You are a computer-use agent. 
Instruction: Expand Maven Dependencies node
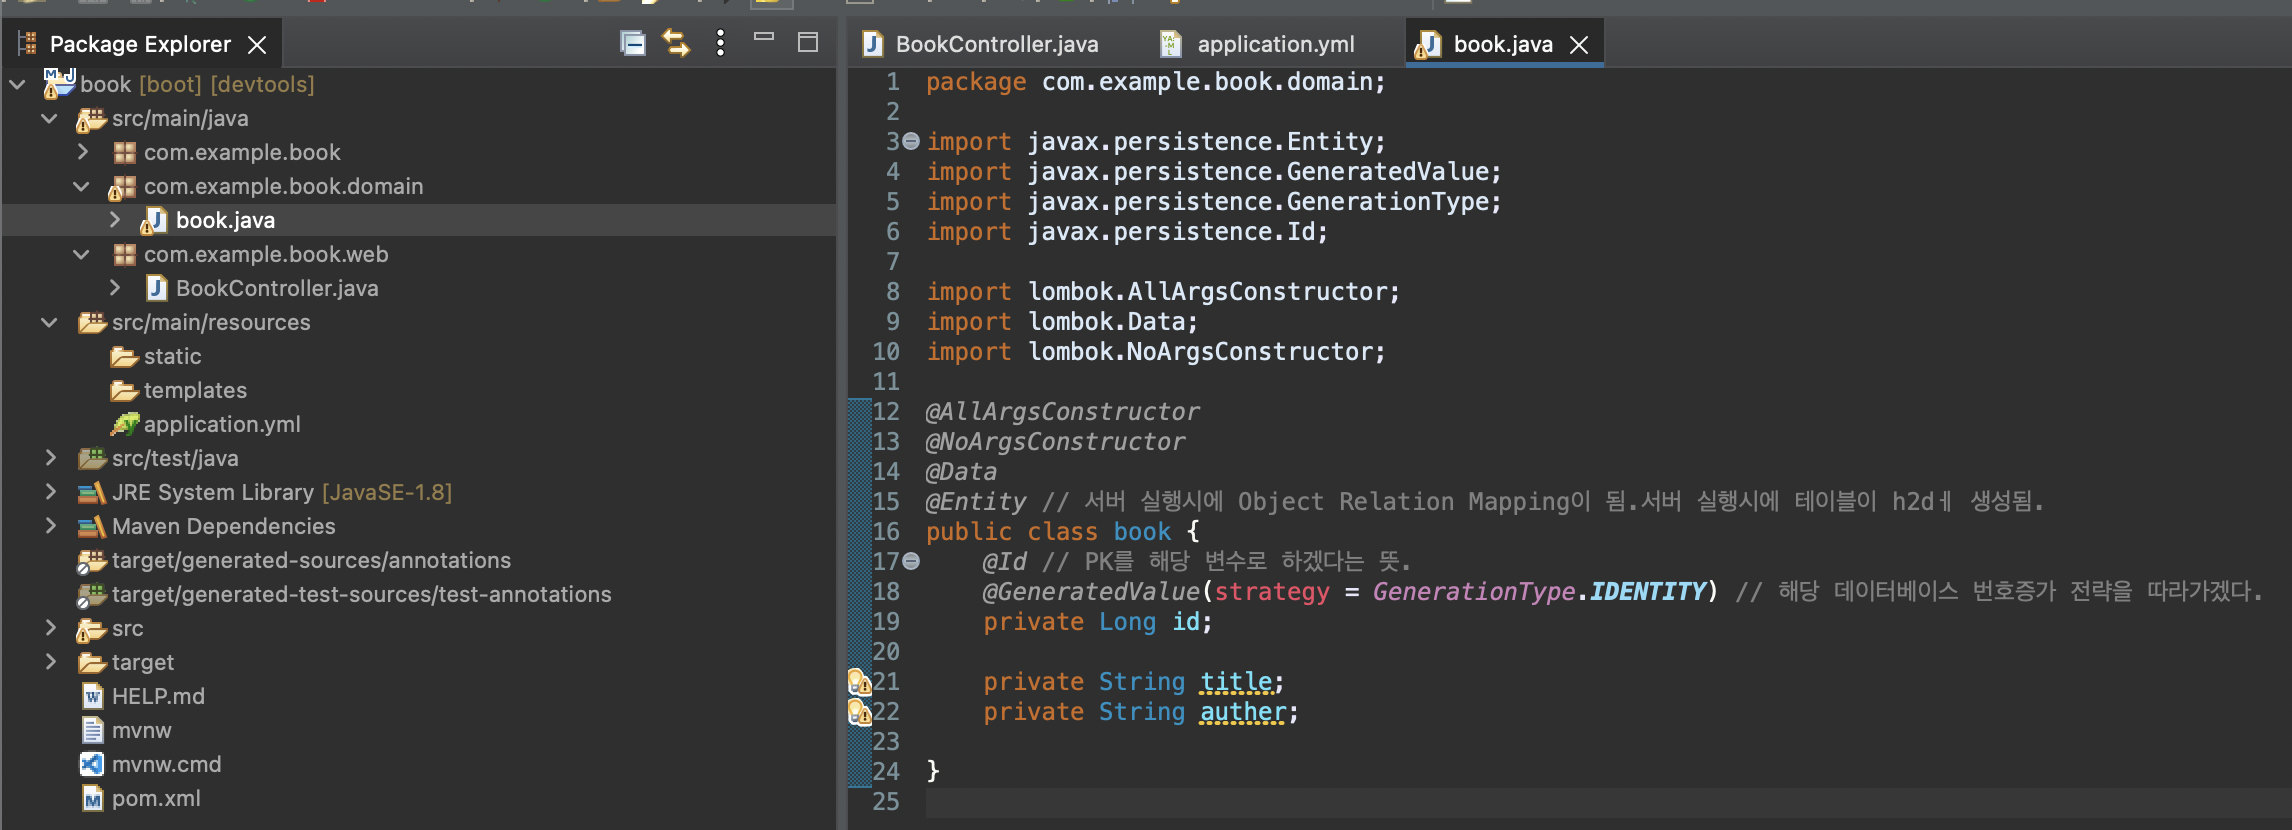tap(50, 526)
